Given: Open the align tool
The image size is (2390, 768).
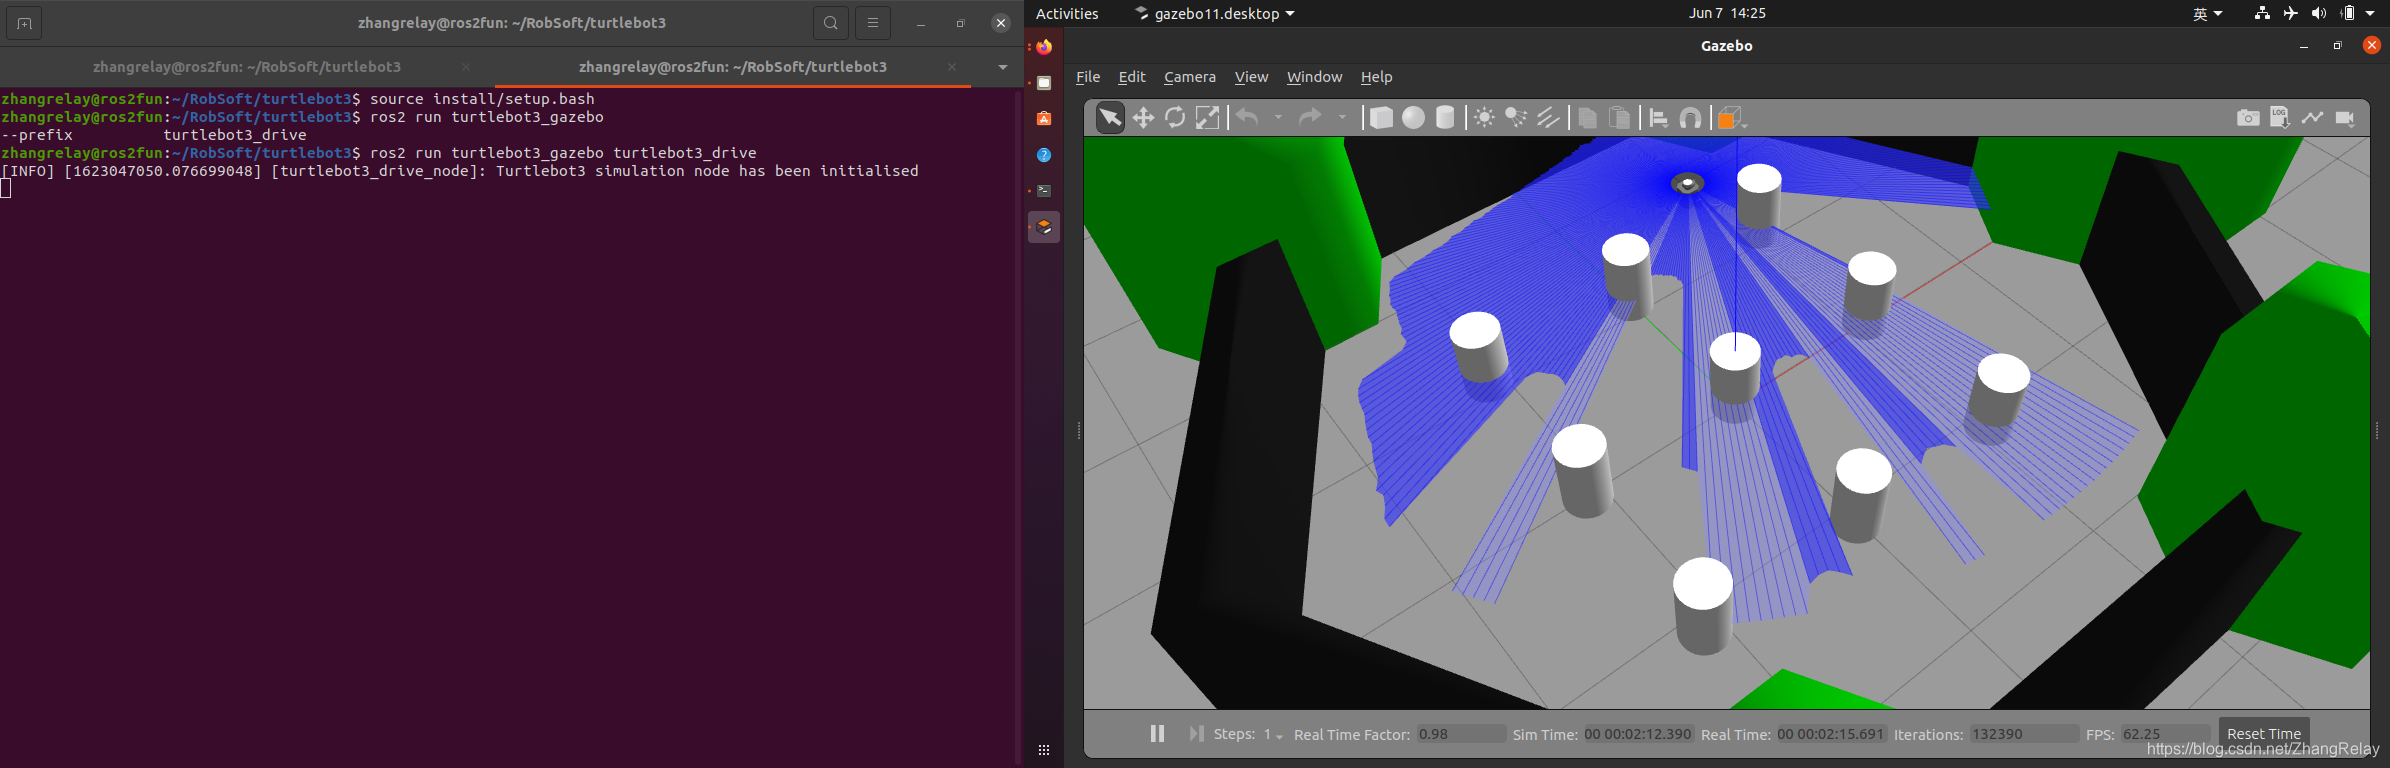Looking at the screenshot, I should [1658, 118].
